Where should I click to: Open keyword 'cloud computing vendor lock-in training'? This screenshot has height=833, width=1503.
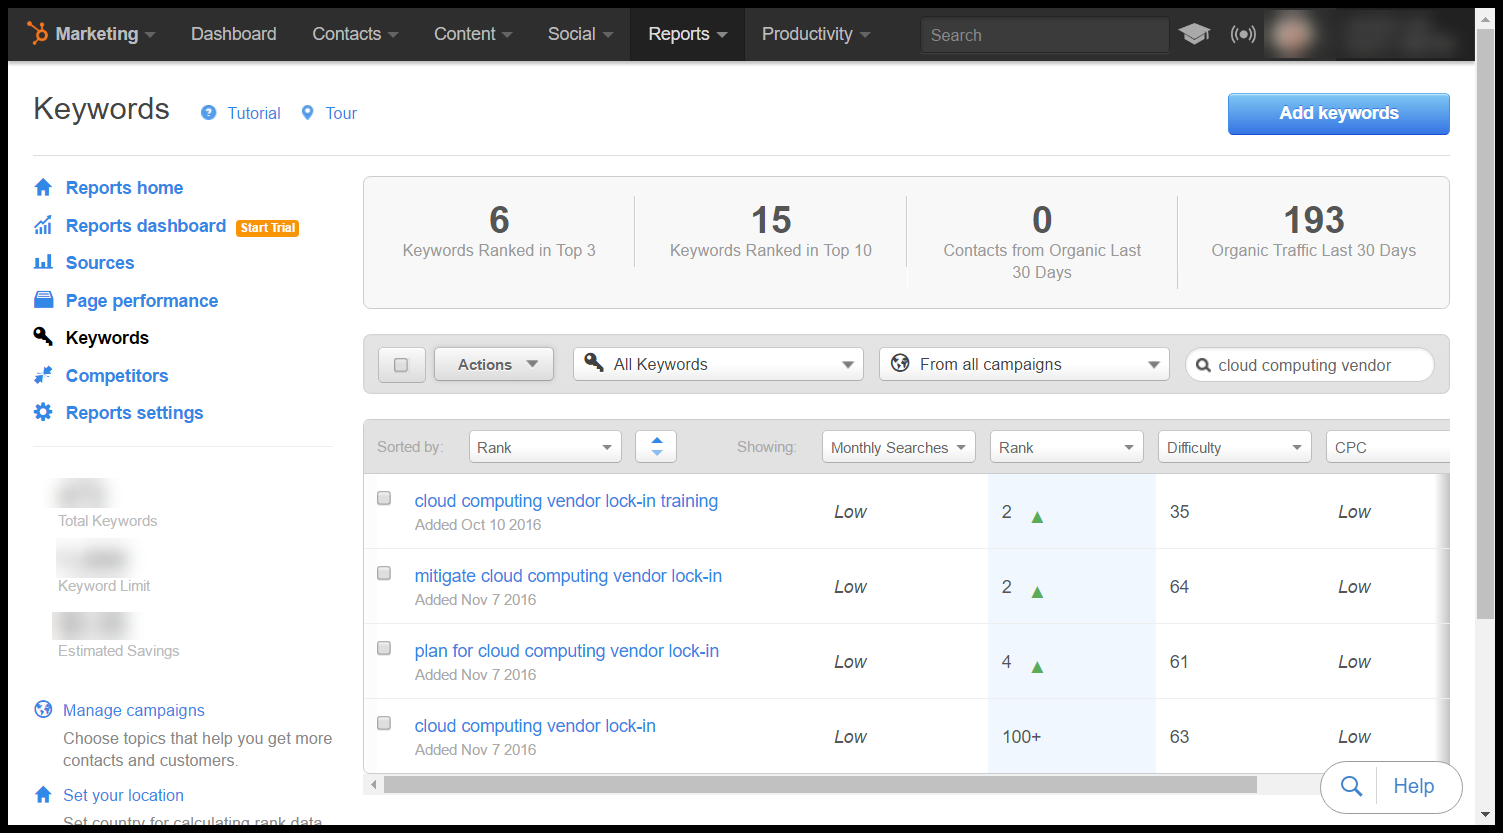[x=566, y=501]
